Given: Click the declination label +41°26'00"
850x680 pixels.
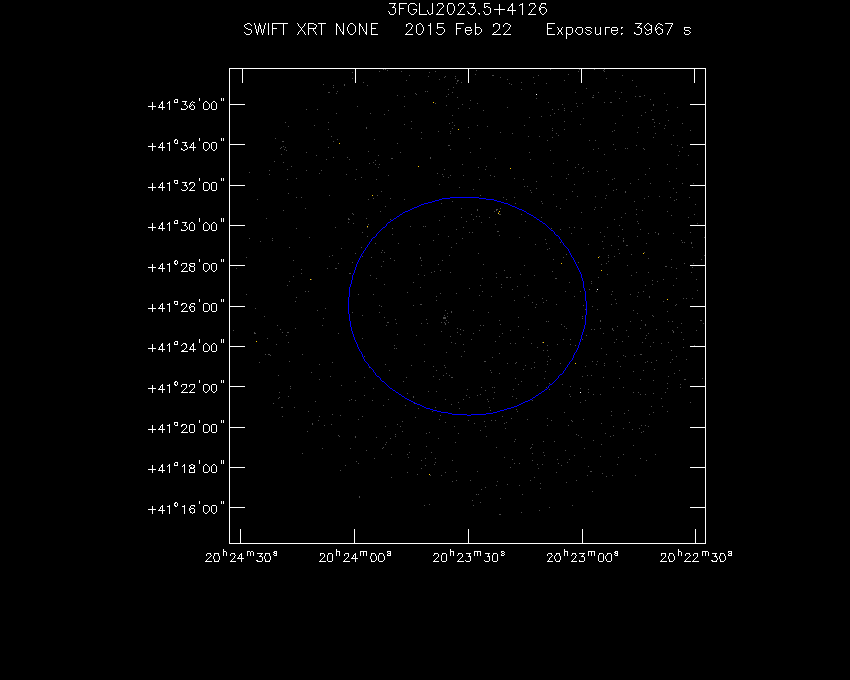Looking at the screenshot, I should (186, 307).
